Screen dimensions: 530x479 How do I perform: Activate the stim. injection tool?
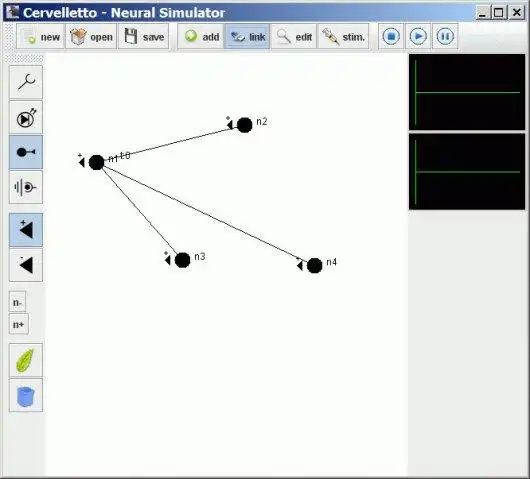coord(343,37)
